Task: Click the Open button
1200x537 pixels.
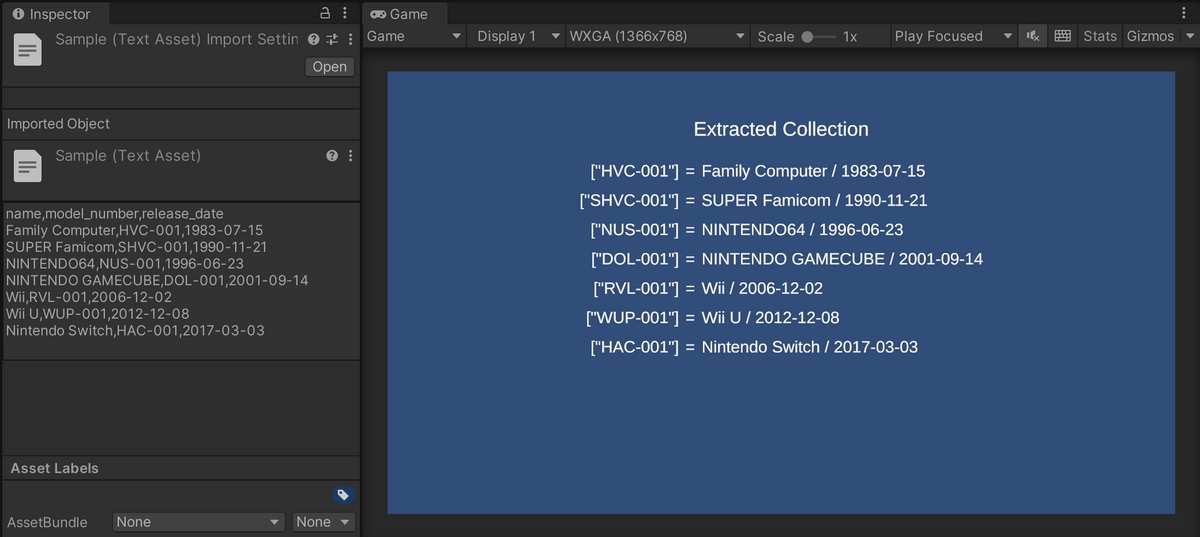Action: click(329, 67)
